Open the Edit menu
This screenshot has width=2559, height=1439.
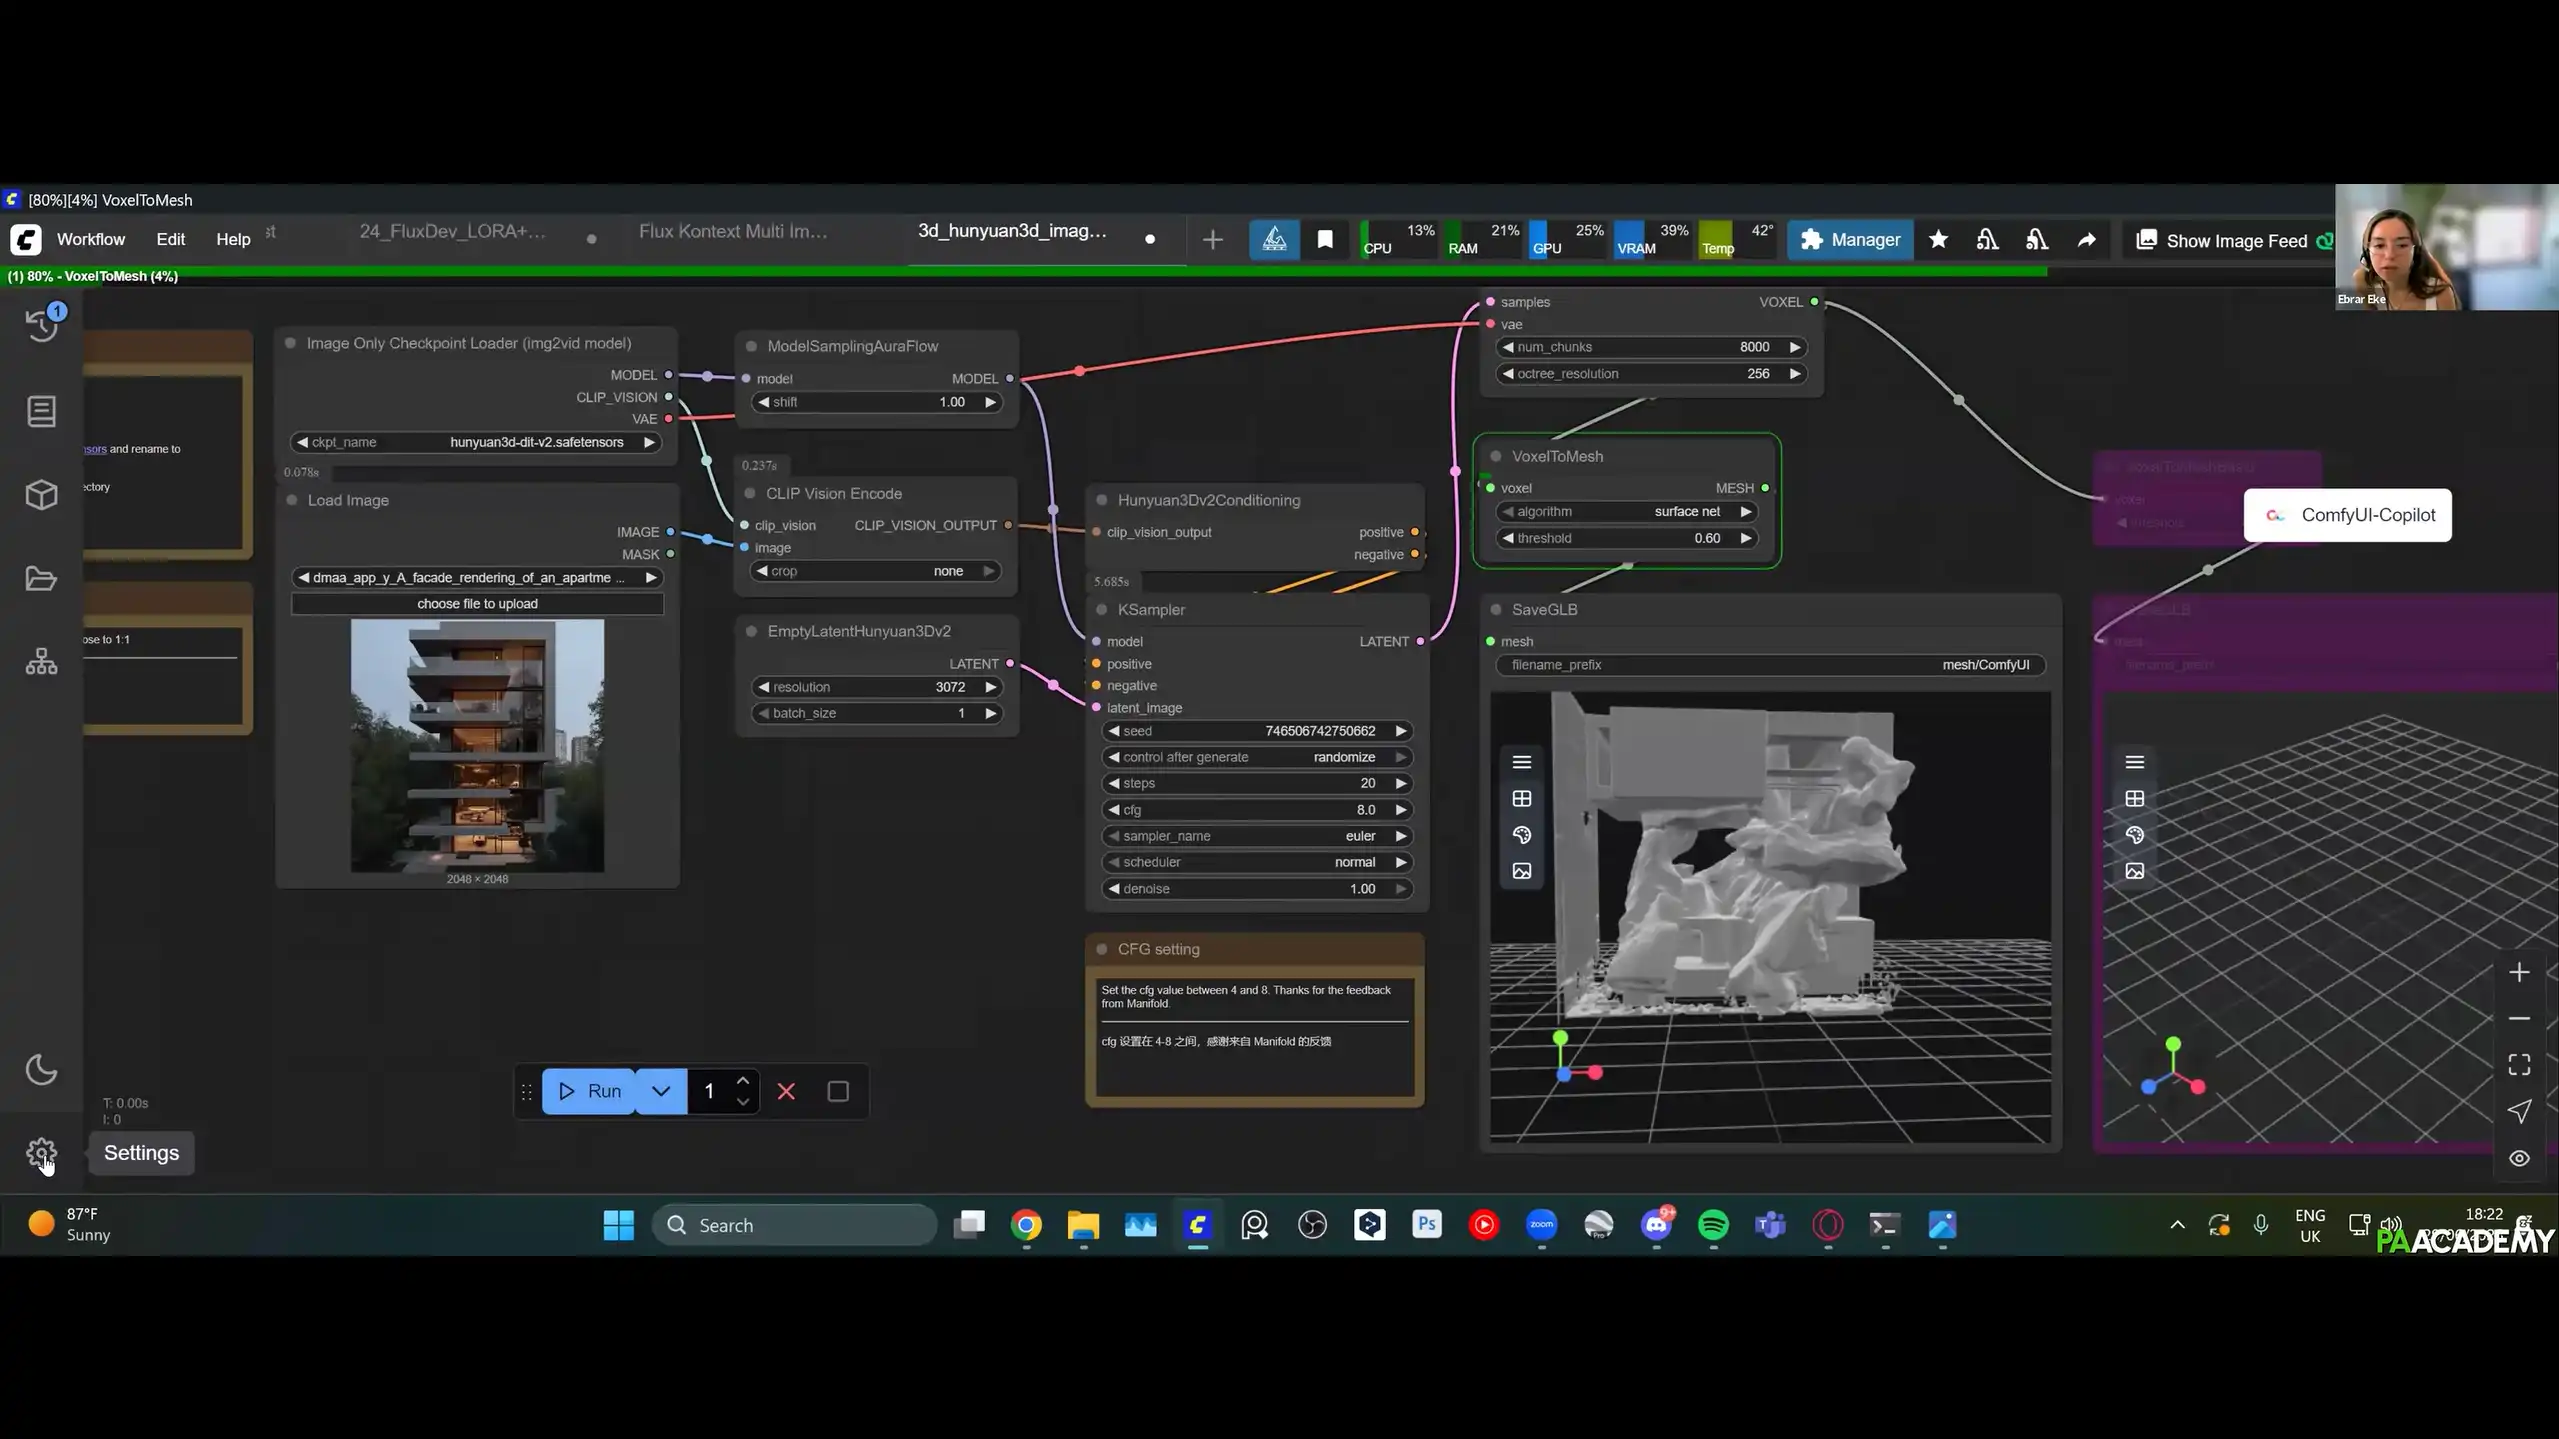point(171,239)
